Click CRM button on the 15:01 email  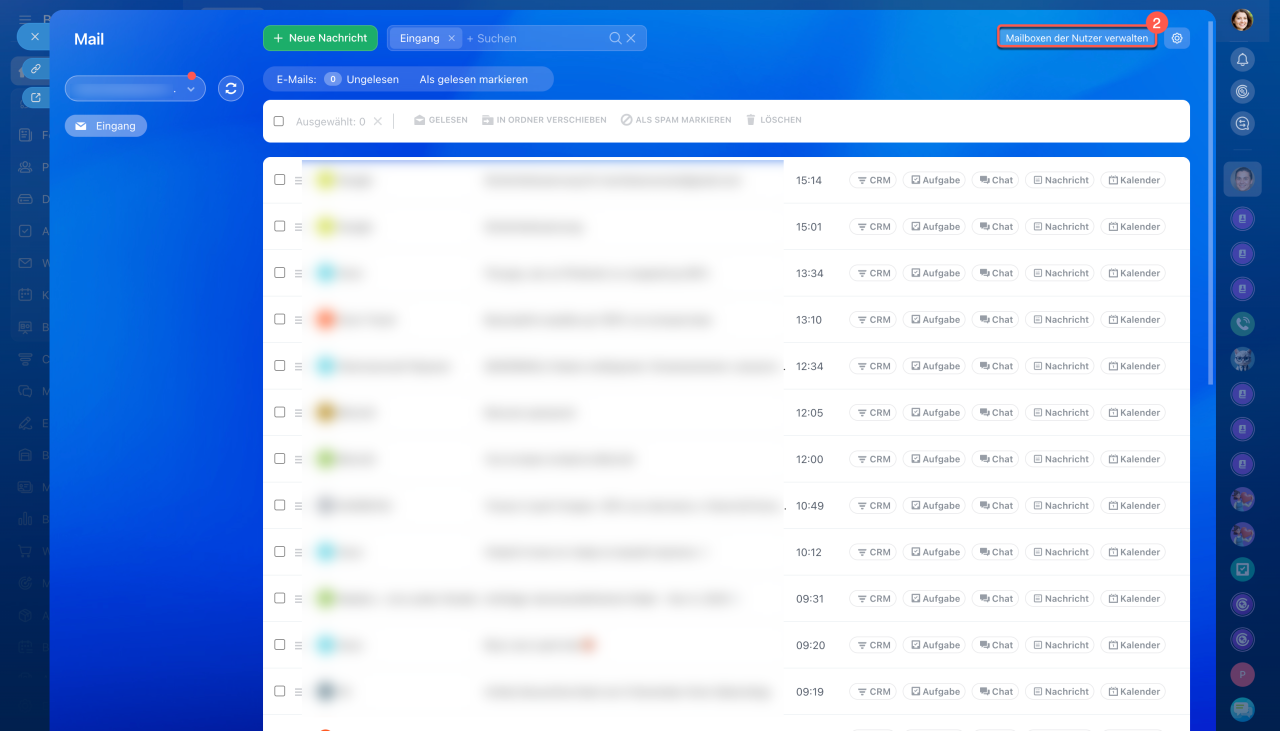pos(873,227)
